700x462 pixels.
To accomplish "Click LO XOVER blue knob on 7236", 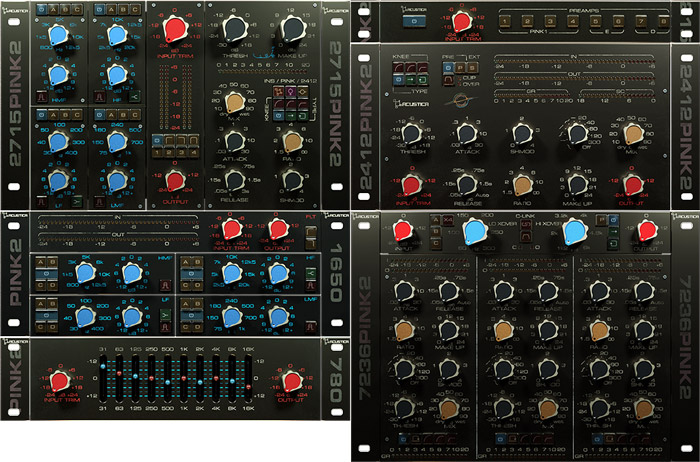I will pos(476,232).
